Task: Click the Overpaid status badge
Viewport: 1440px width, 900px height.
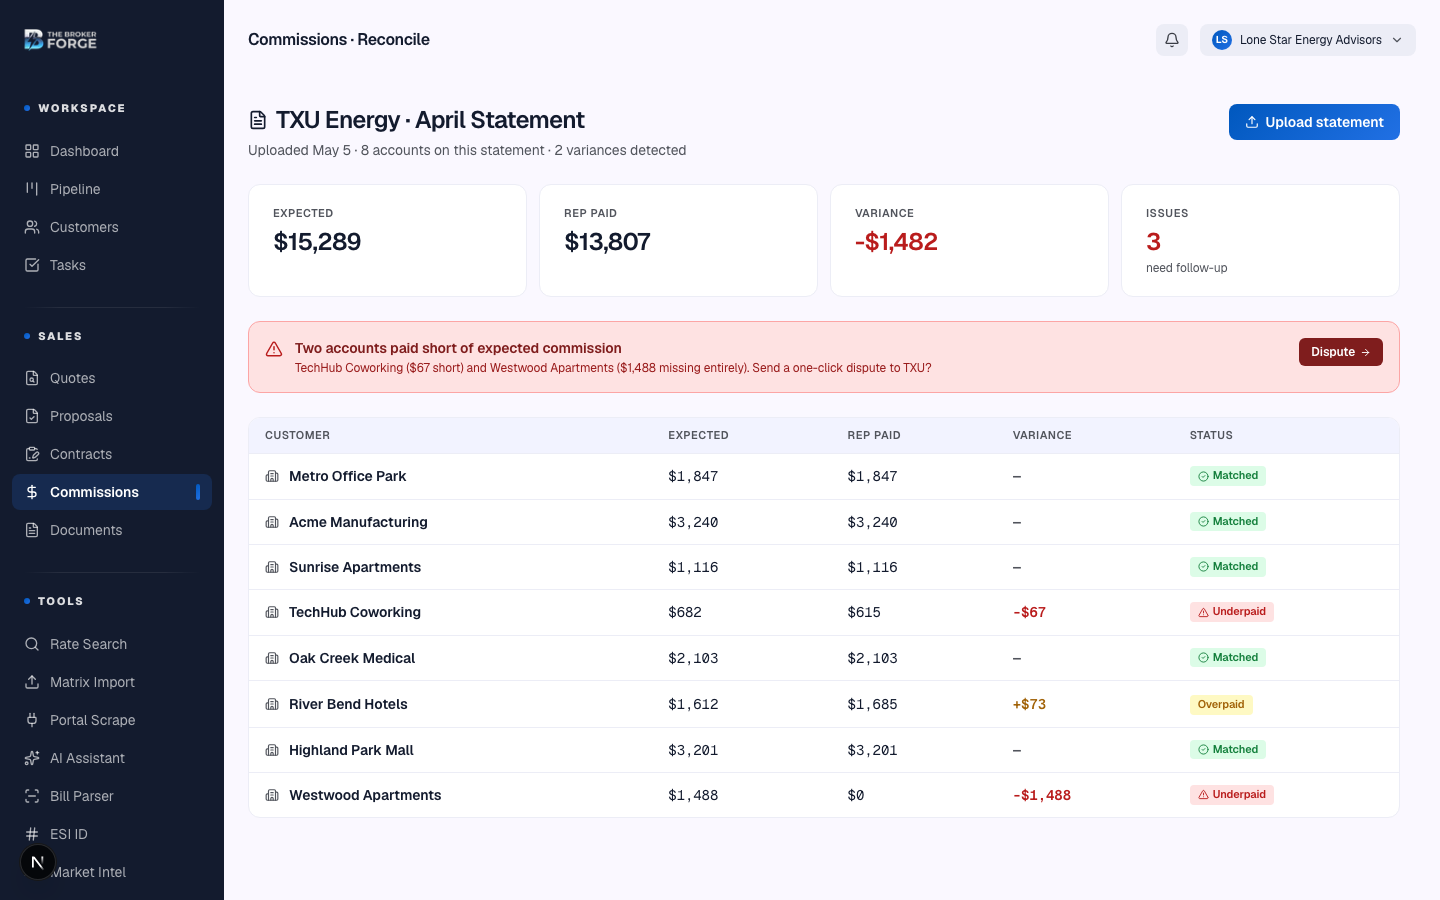Action: pos(1221,704)
